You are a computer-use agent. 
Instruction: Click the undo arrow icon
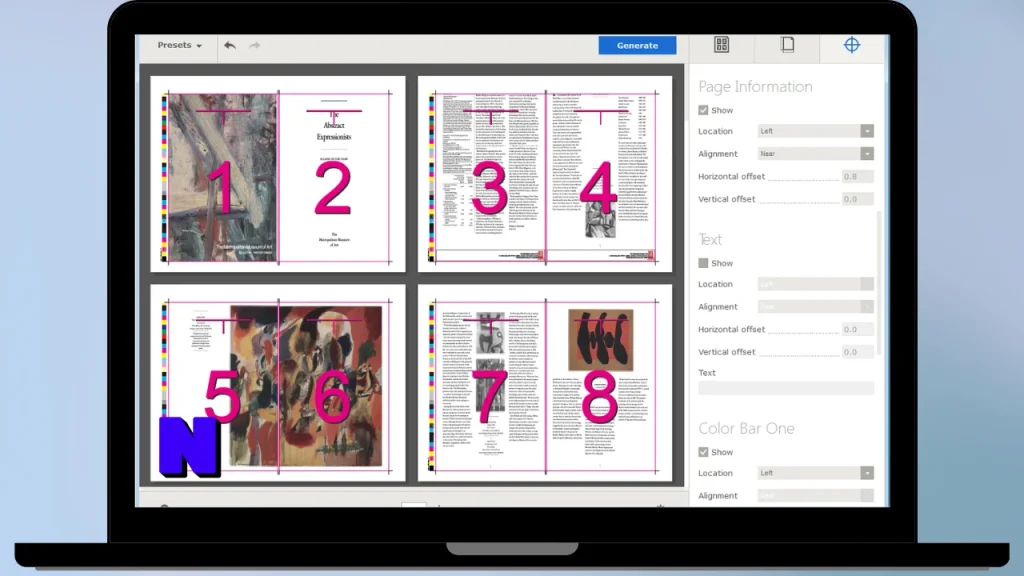230,45
